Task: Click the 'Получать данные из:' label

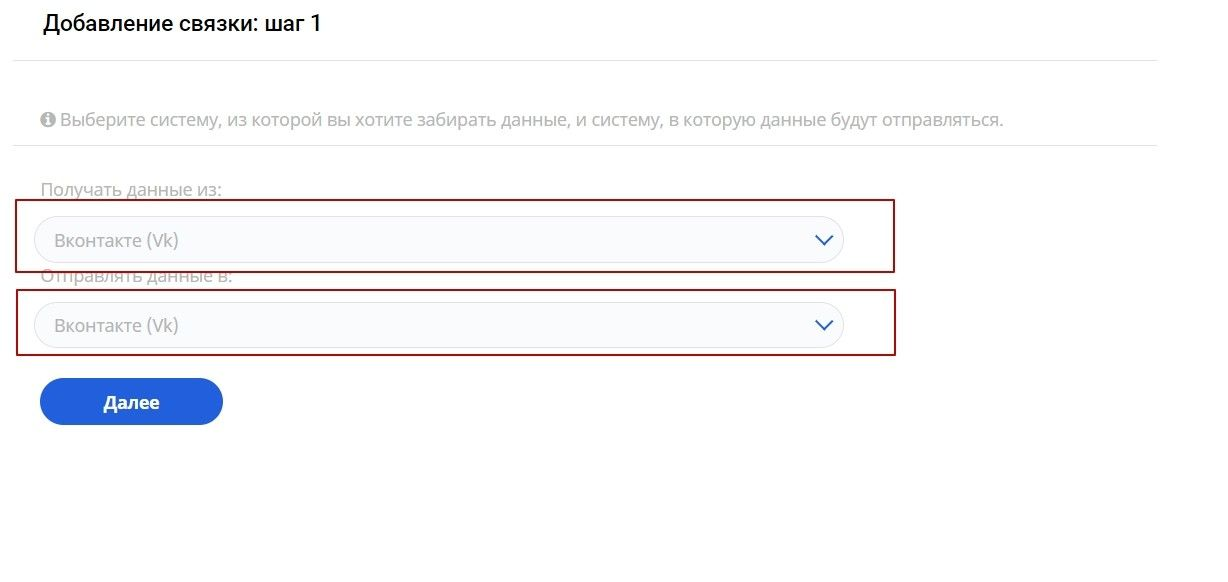Action: [x=131, y=189]
